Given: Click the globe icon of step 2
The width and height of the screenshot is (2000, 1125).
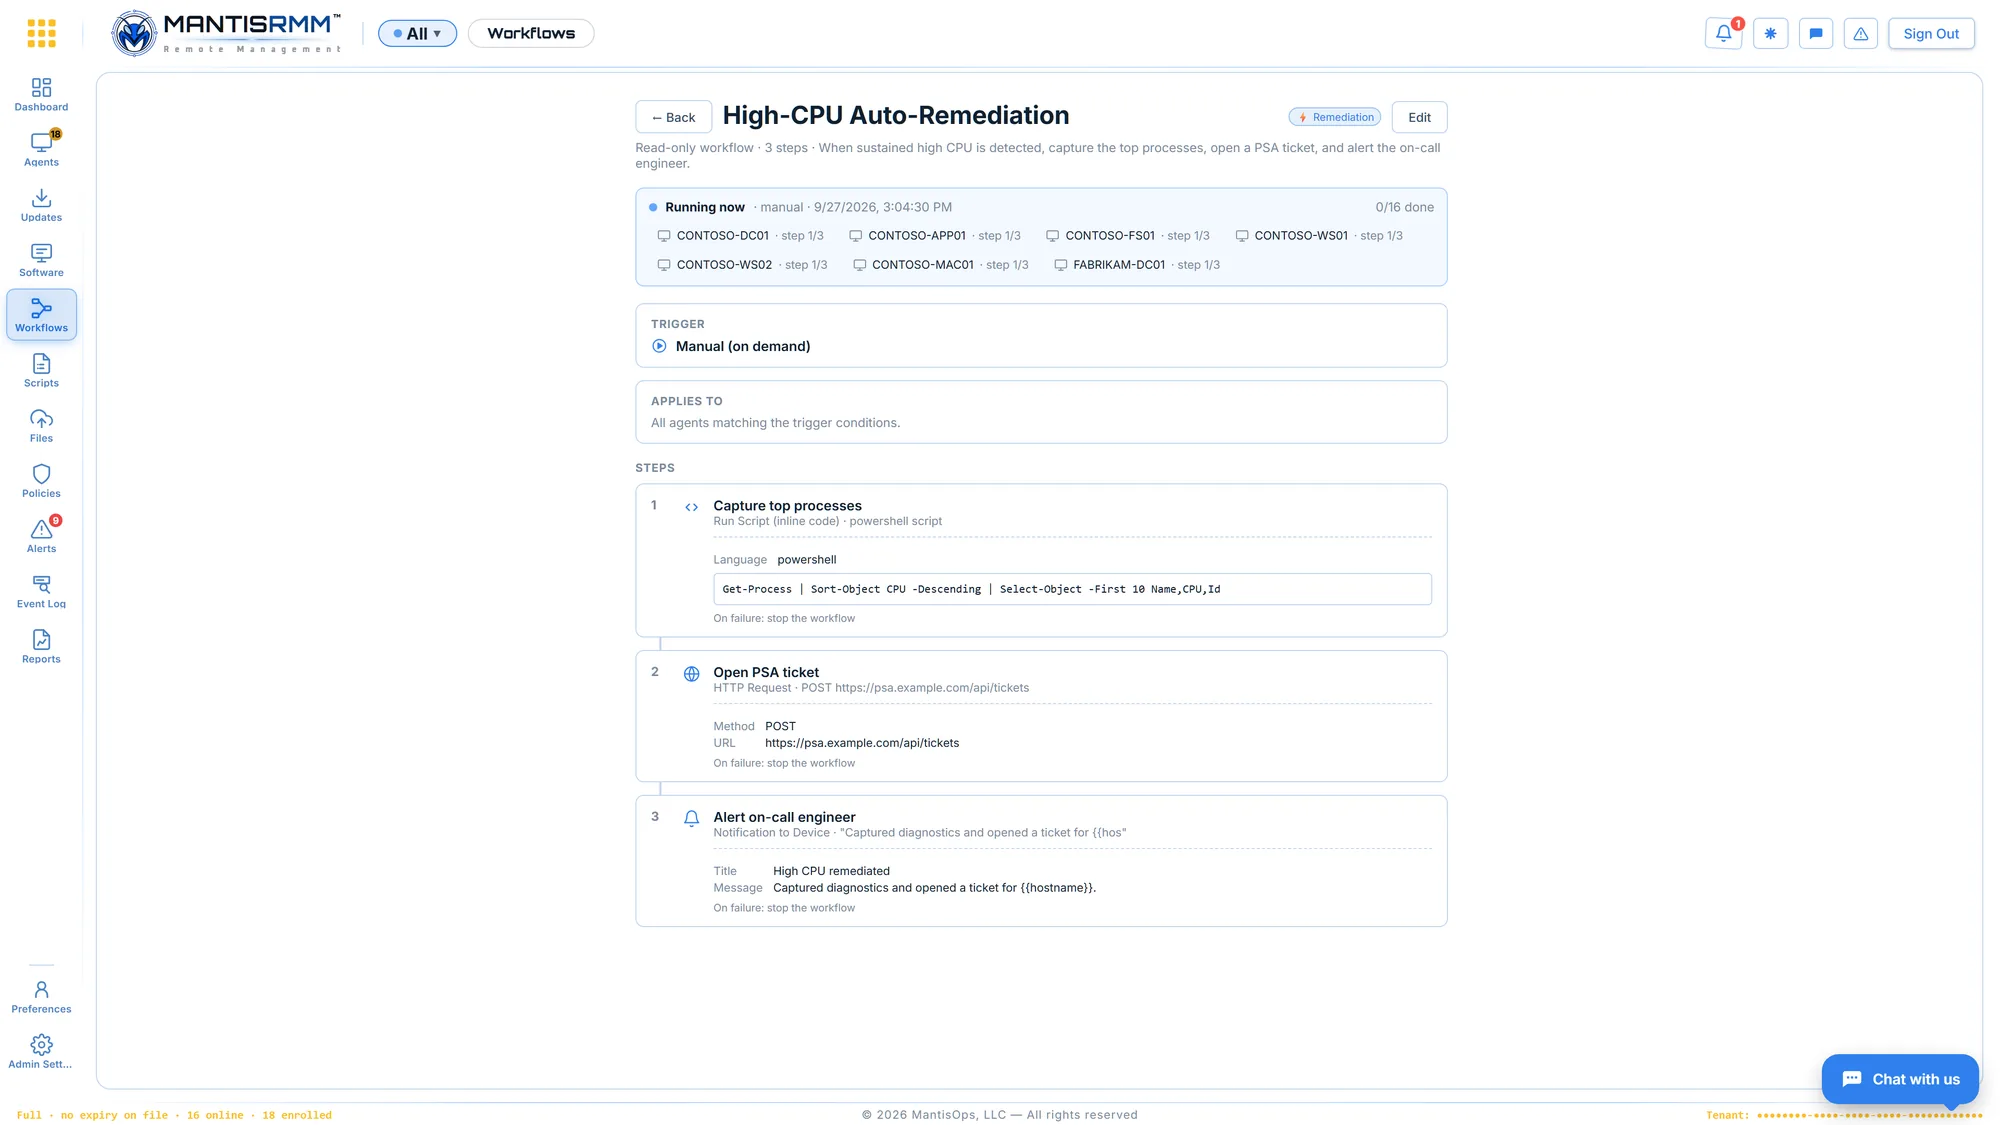Looking at the screenshot, I should pos(691,674).
